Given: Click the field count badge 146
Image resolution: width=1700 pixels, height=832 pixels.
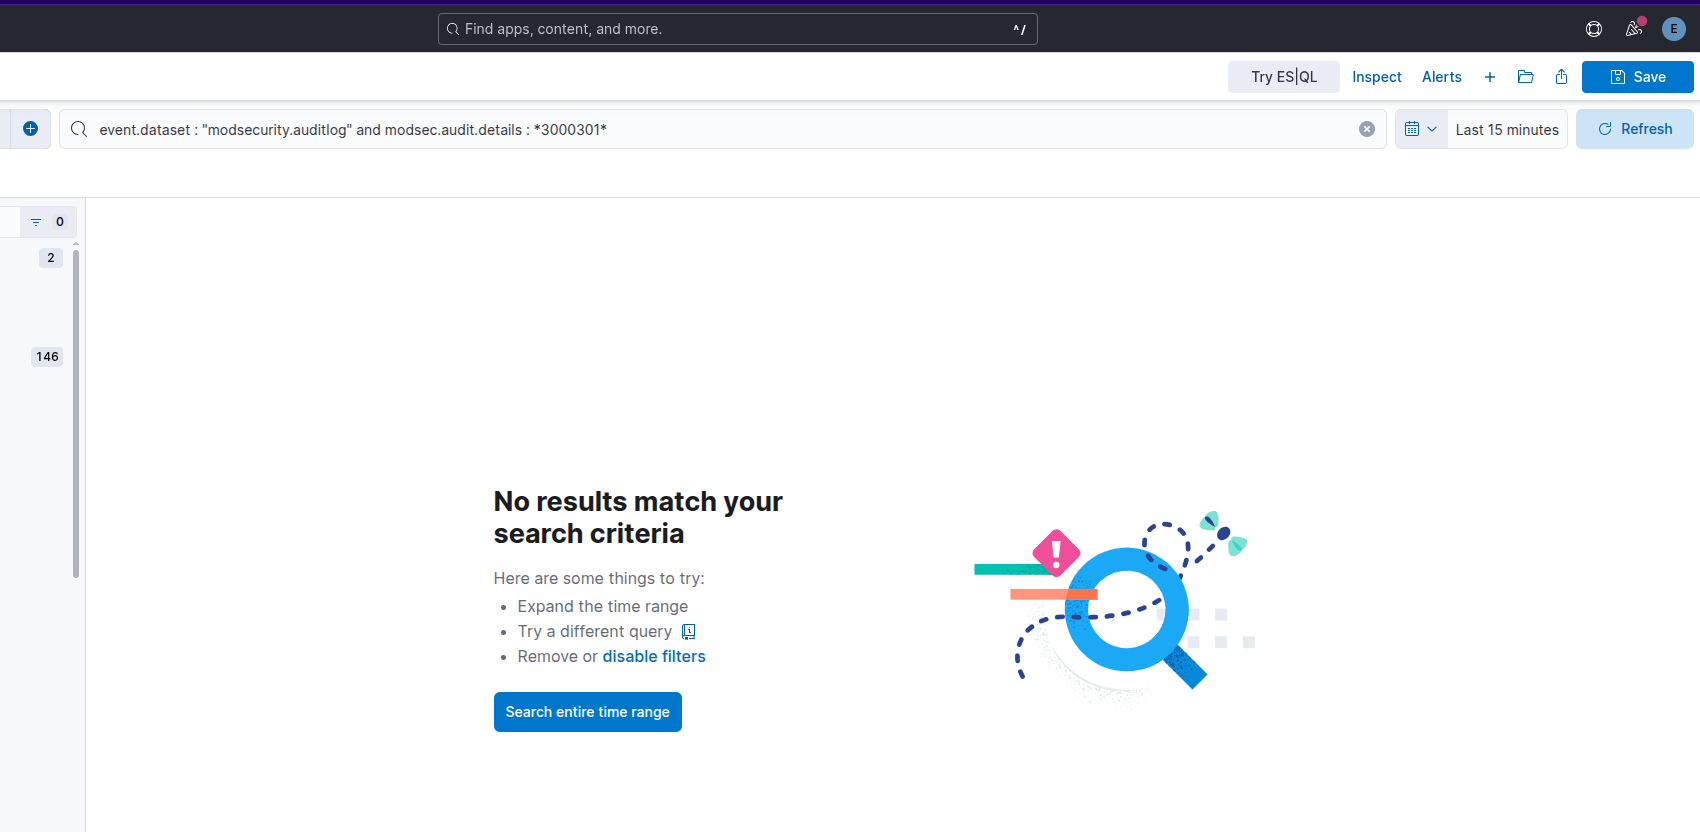Looking at the screenshot, I should [47, 357].
